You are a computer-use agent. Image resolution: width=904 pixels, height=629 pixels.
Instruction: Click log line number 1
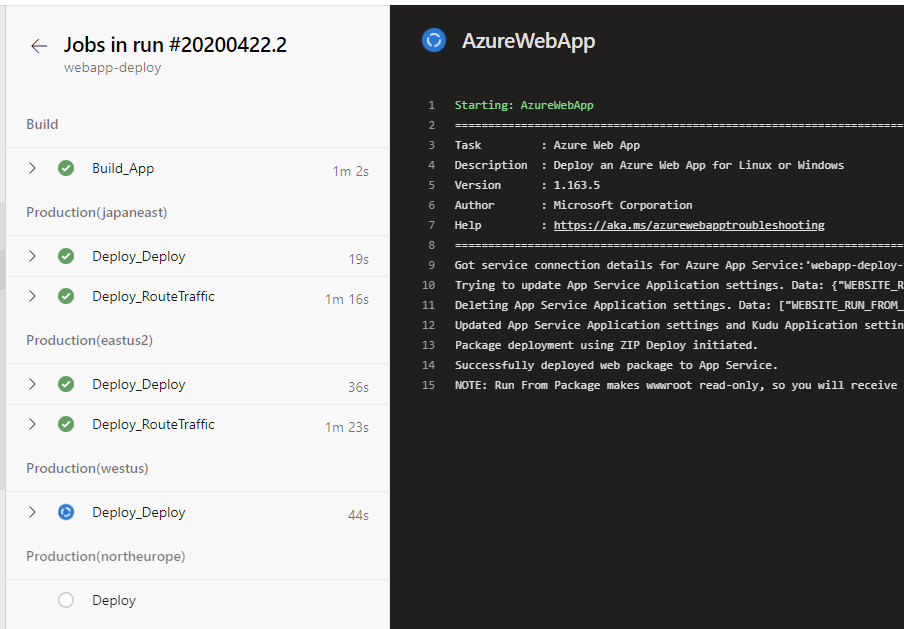pyautogui.click(x=431, y=105)
